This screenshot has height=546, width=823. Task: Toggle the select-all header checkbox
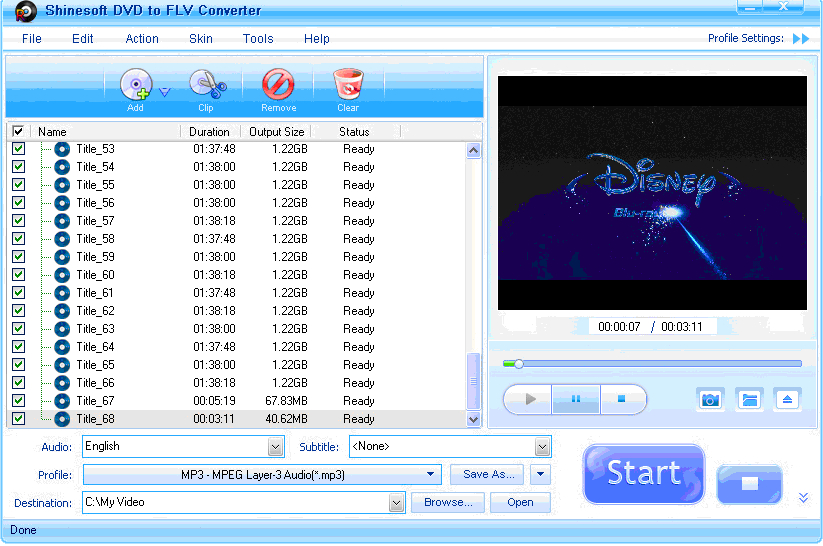(18, 131)
